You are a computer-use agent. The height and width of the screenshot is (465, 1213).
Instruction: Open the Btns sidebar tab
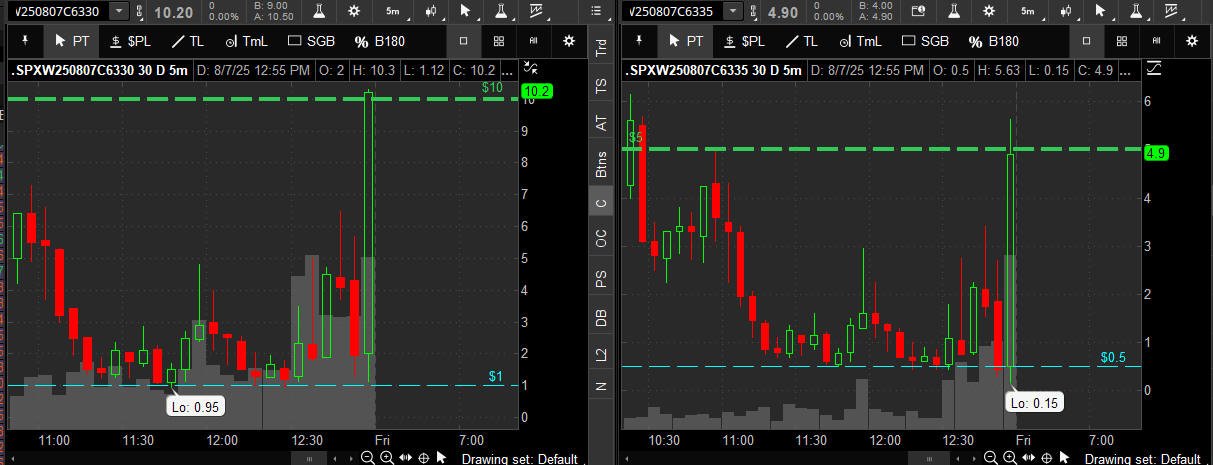[x=601, y=163]
